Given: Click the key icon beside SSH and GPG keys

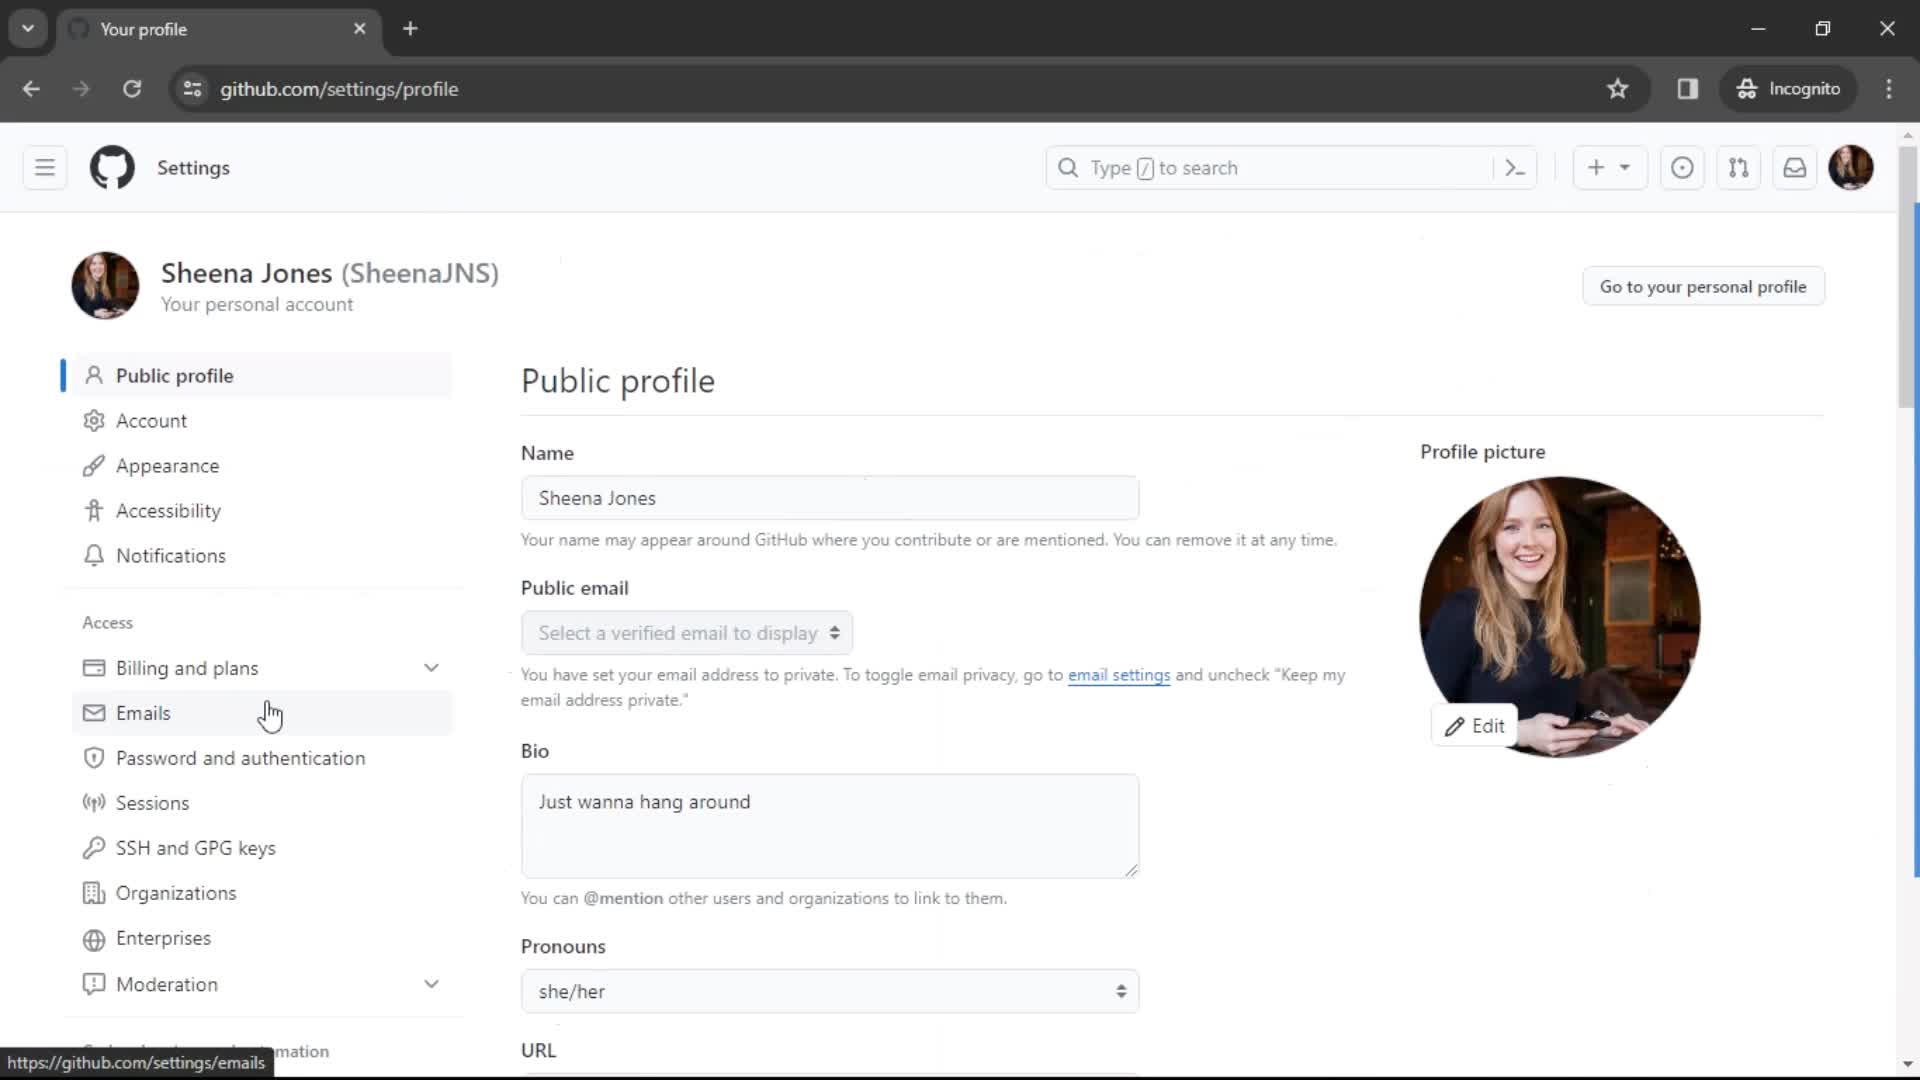Looking at the screenshot, I should click(x=94, y=848).
